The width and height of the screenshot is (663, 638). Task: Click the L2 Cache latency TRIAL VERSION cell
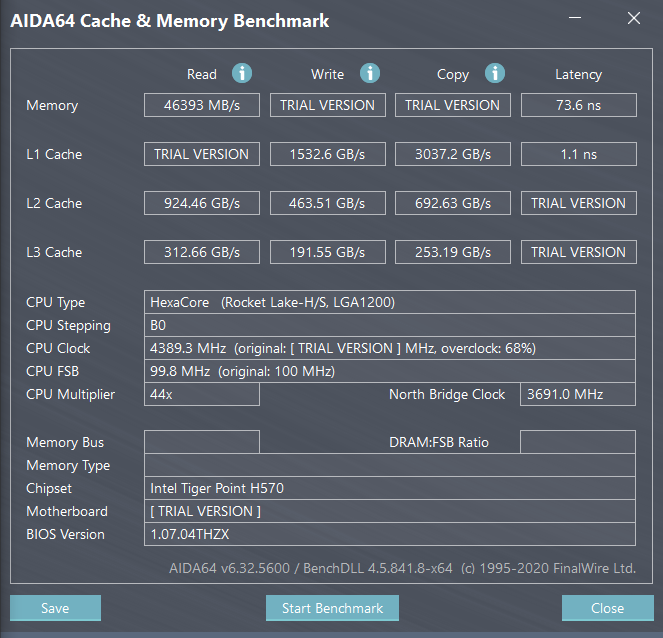(579, 203)
